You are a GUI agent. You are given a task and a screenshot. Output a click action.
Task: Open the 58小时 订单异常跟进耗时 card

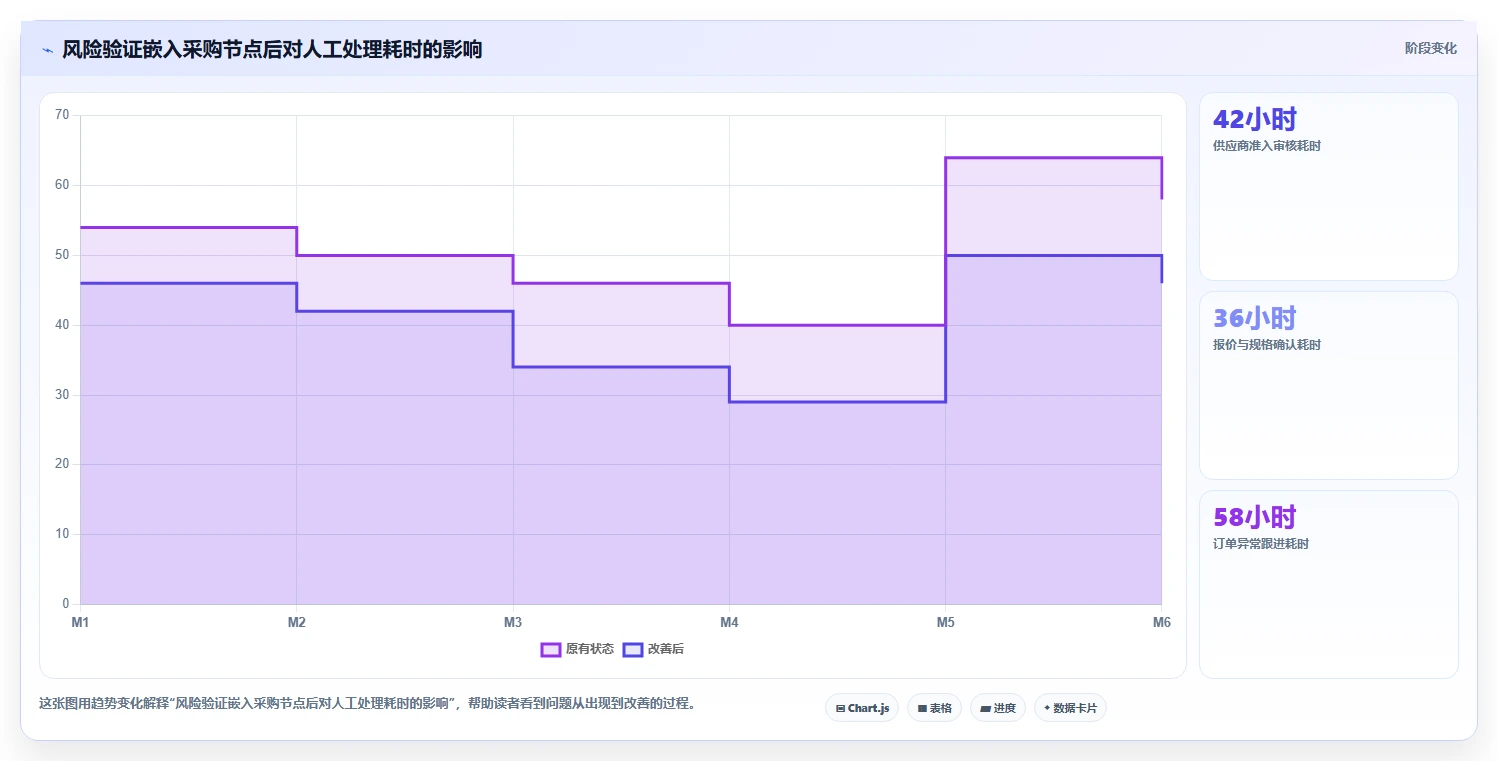coord(1329,585)
